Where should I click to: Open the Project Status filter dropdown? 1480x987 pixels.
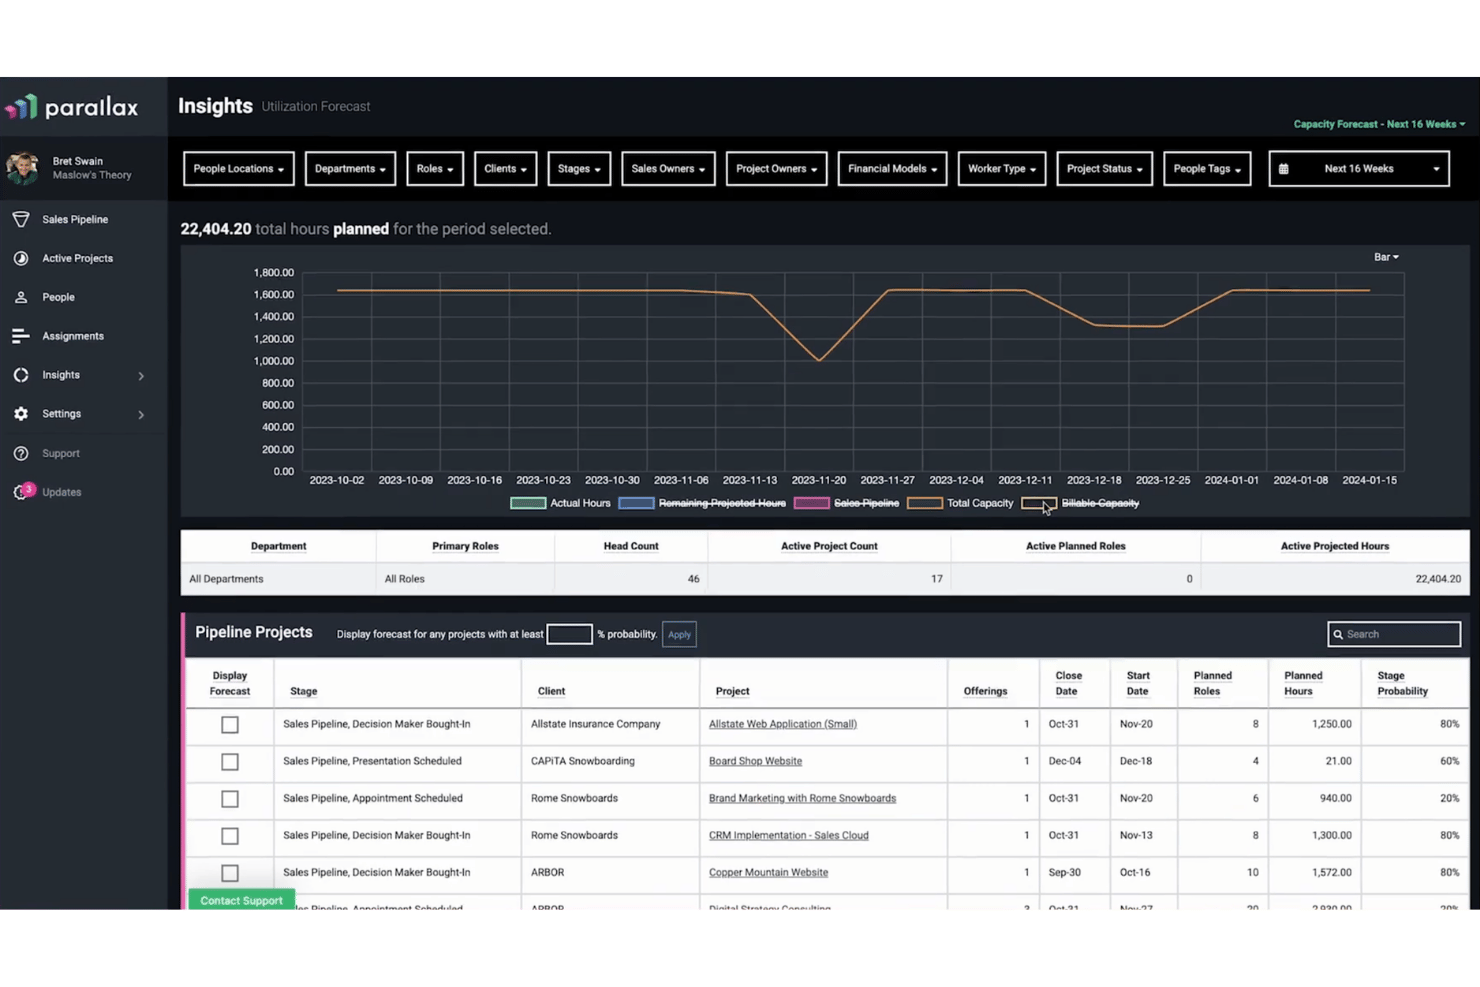tap(1104, 169)
